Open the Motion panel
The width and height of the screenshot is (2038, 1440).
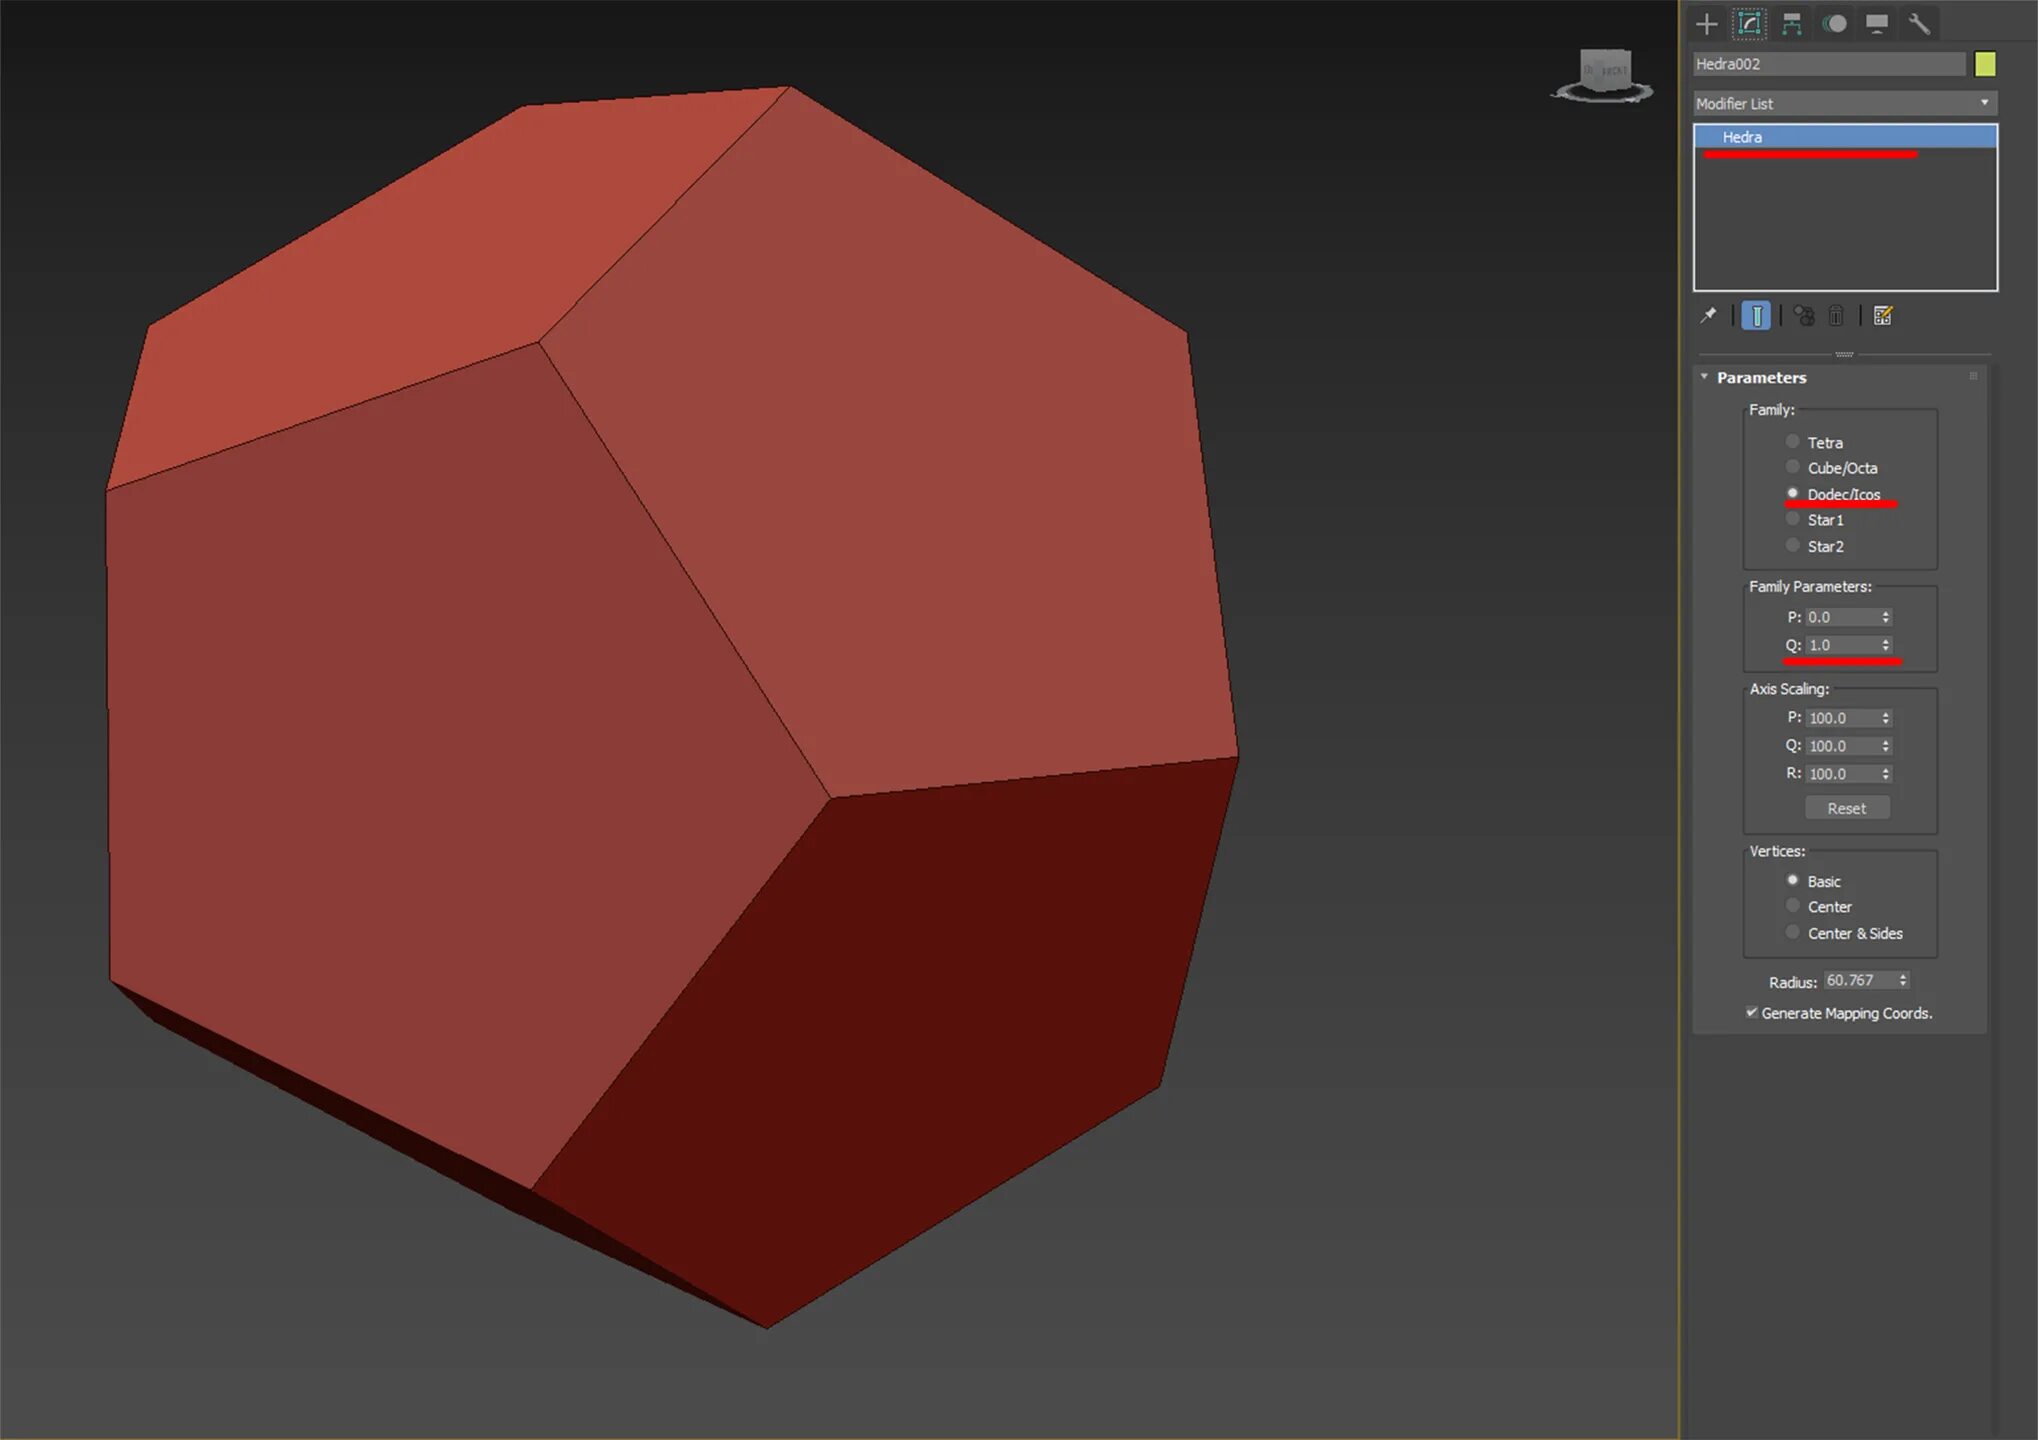click(1834, 24)
